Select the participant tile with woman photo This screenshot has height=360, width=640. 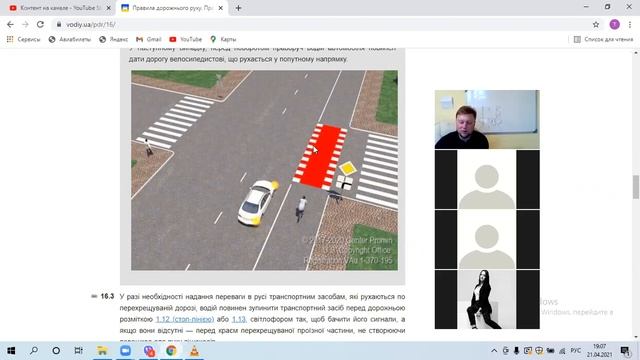tap(487, 299)
